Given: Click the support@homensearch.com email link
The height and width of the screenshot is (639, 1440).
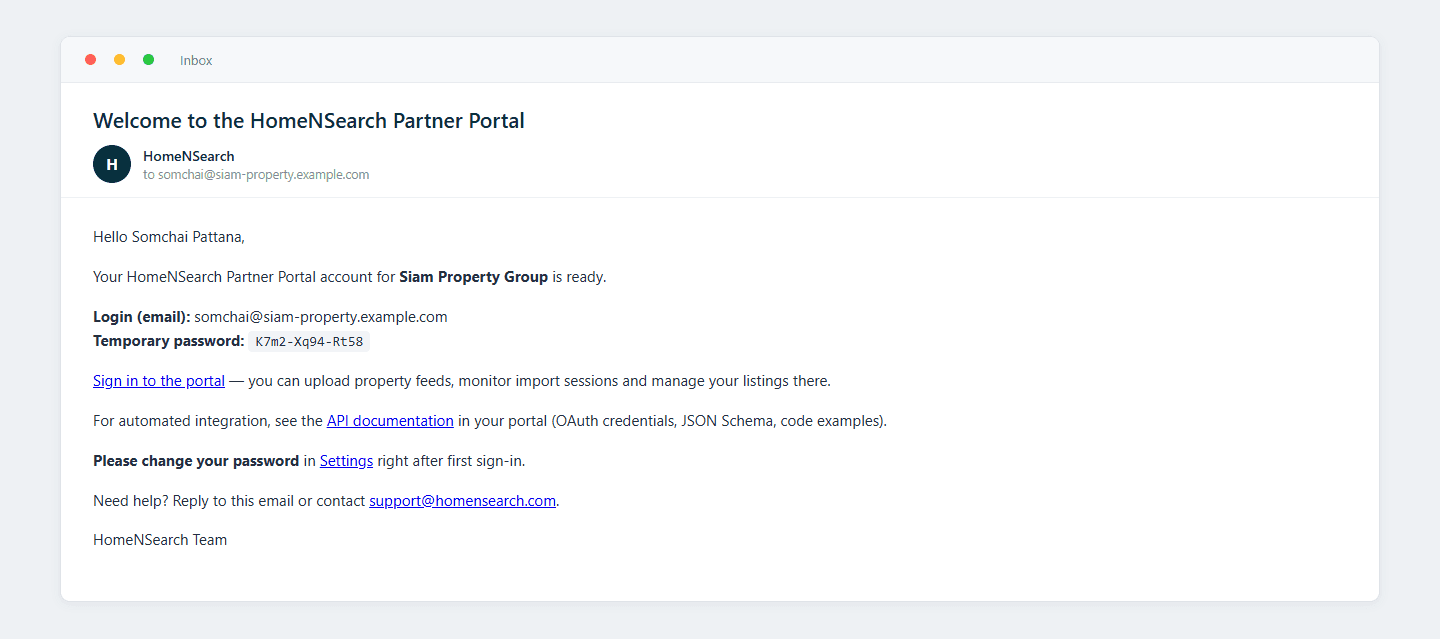Looking at the screenshot, I should click(462, 501).
